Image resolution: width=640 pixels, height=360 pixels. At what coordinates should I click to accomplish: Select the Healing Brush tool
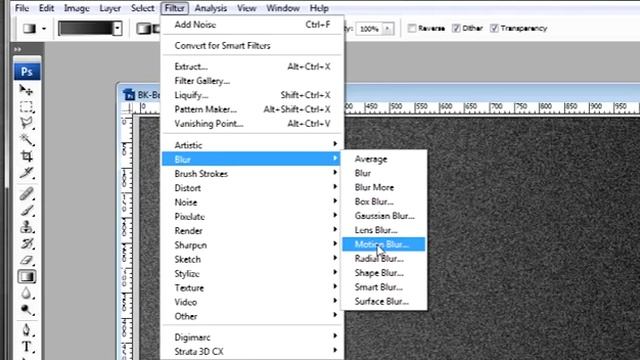click(x=27, y=193)
